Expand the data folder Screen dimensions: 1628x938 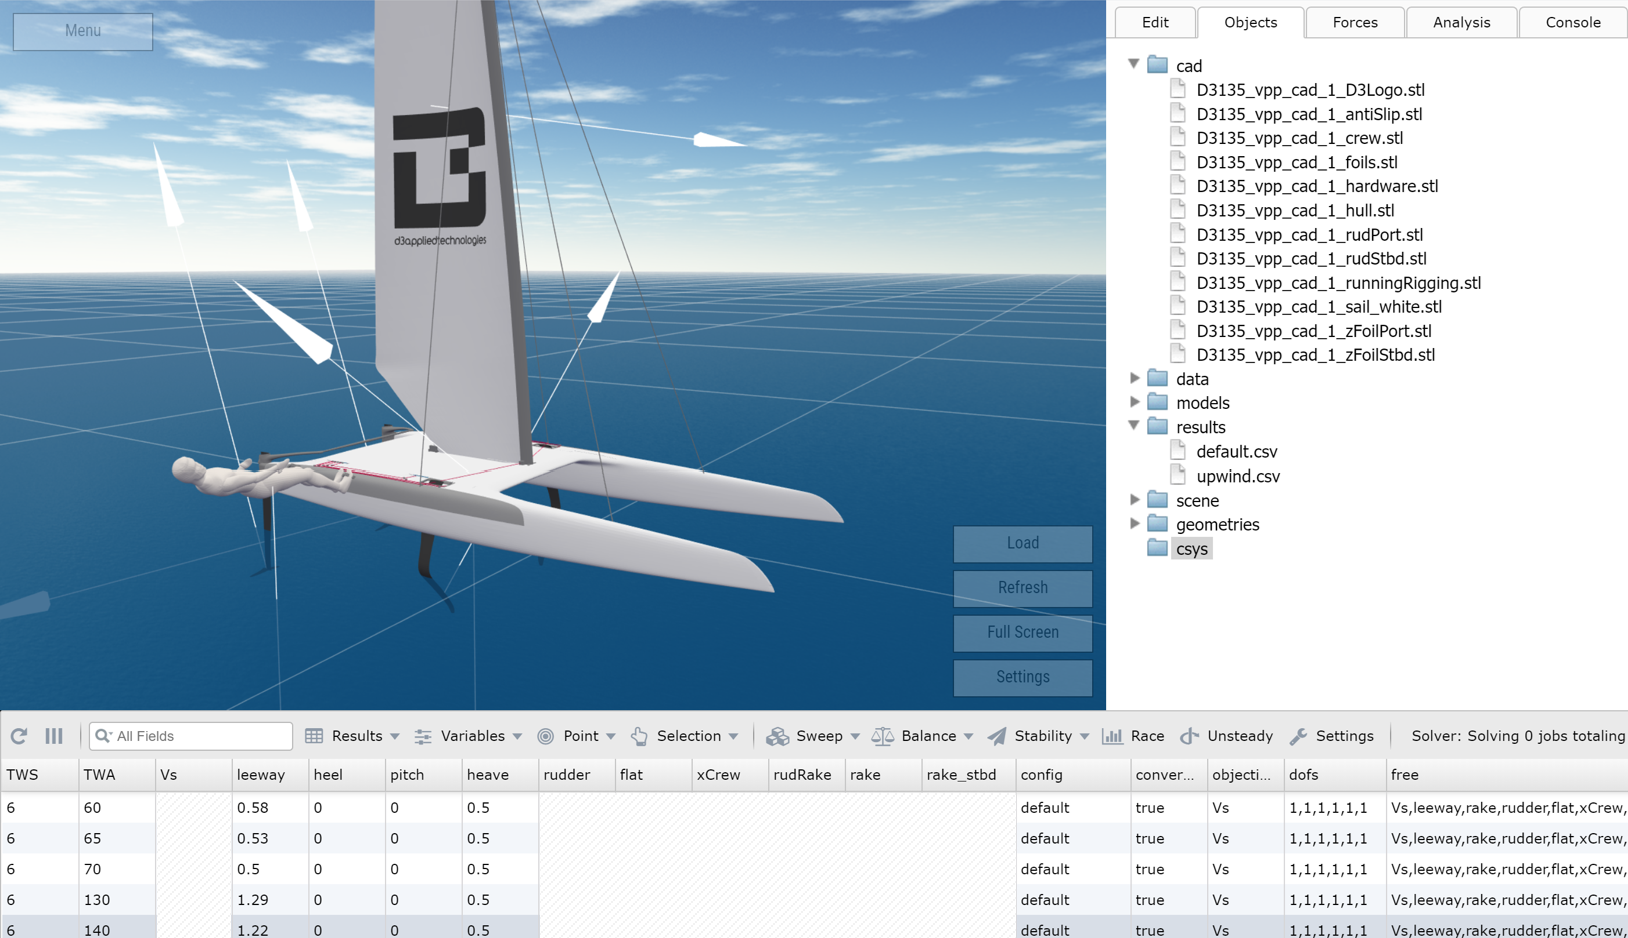(x=1134, y=378)
